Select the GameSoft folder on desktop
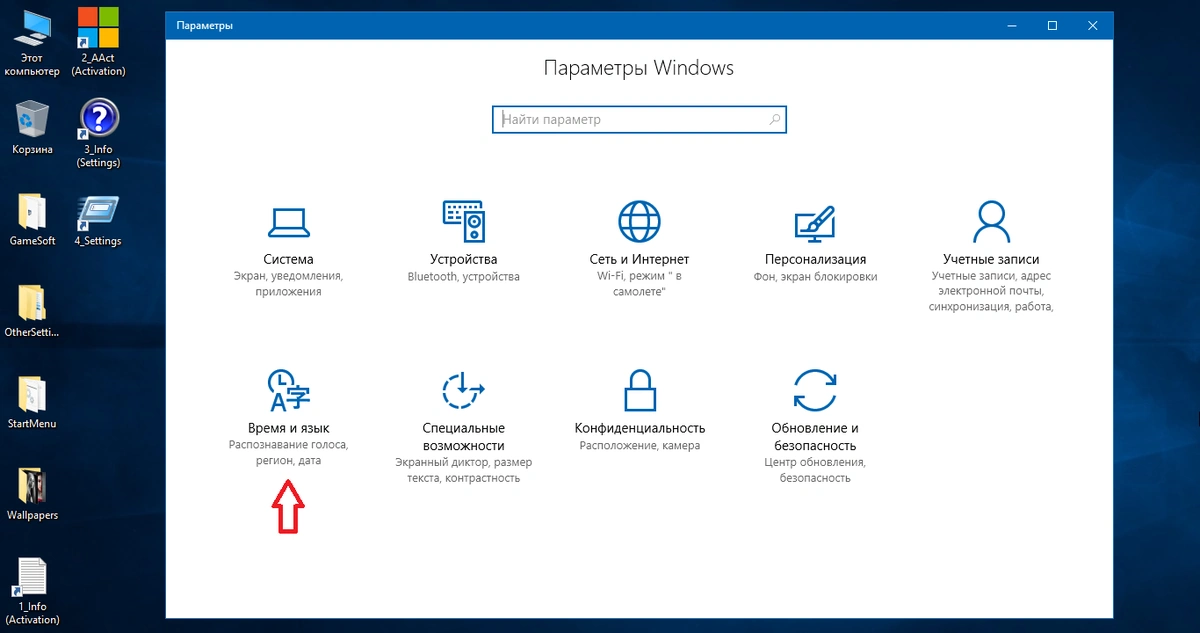1200x633 pixels. point(32,219)
